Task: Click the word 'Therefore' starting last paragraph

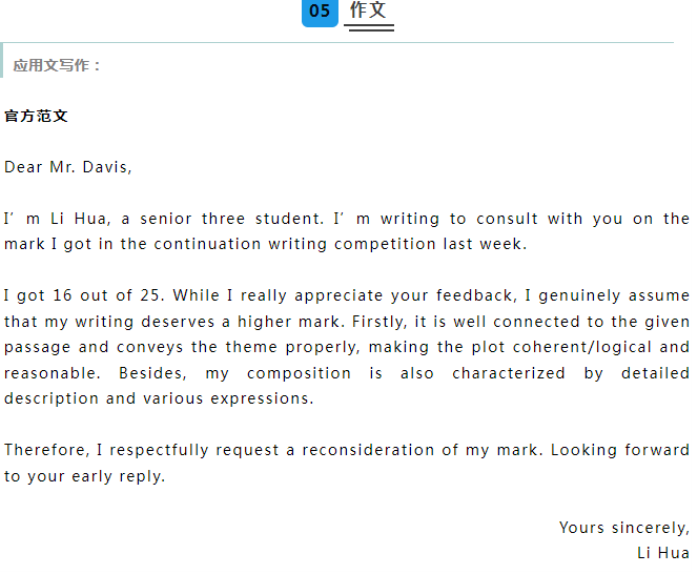Action: [x=47, y=450]
